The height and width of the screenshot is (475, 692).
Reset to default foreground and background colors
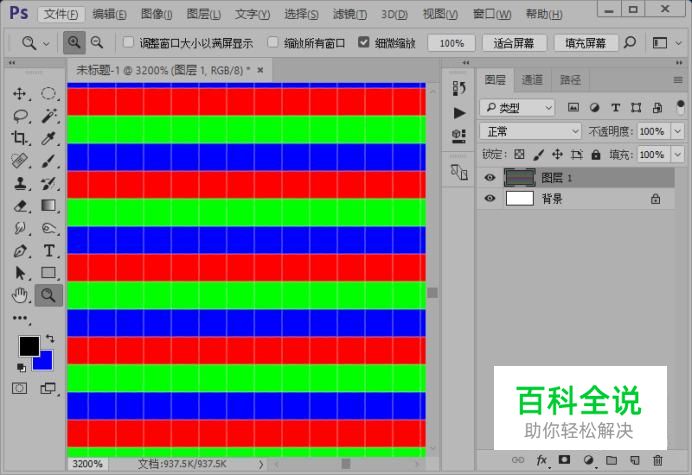(21, 367)
